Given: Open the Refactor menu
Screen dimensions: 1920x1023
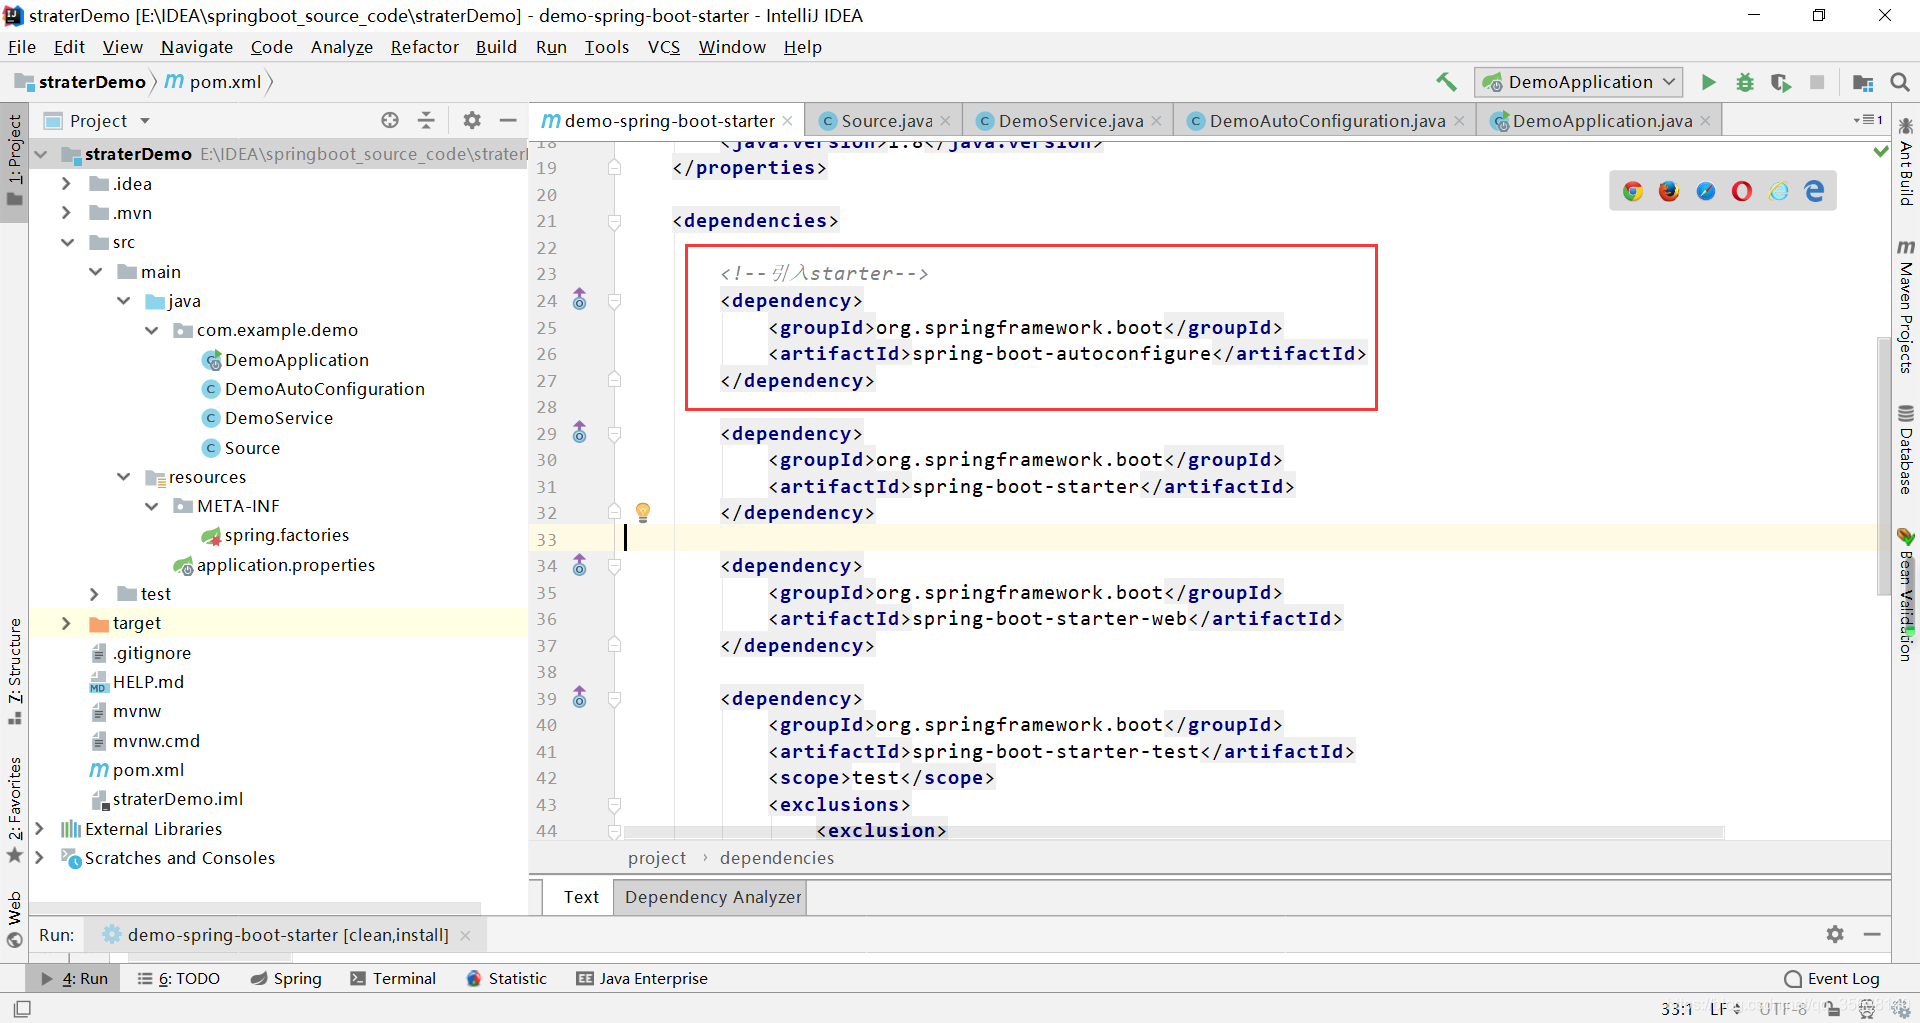Looking at the screenshot, I should tap(424, 47).
